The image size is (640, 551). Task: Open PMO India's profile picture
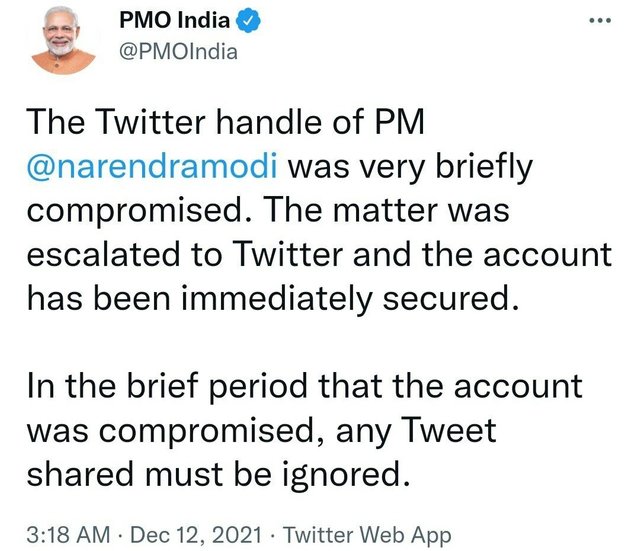pos(63,40)
